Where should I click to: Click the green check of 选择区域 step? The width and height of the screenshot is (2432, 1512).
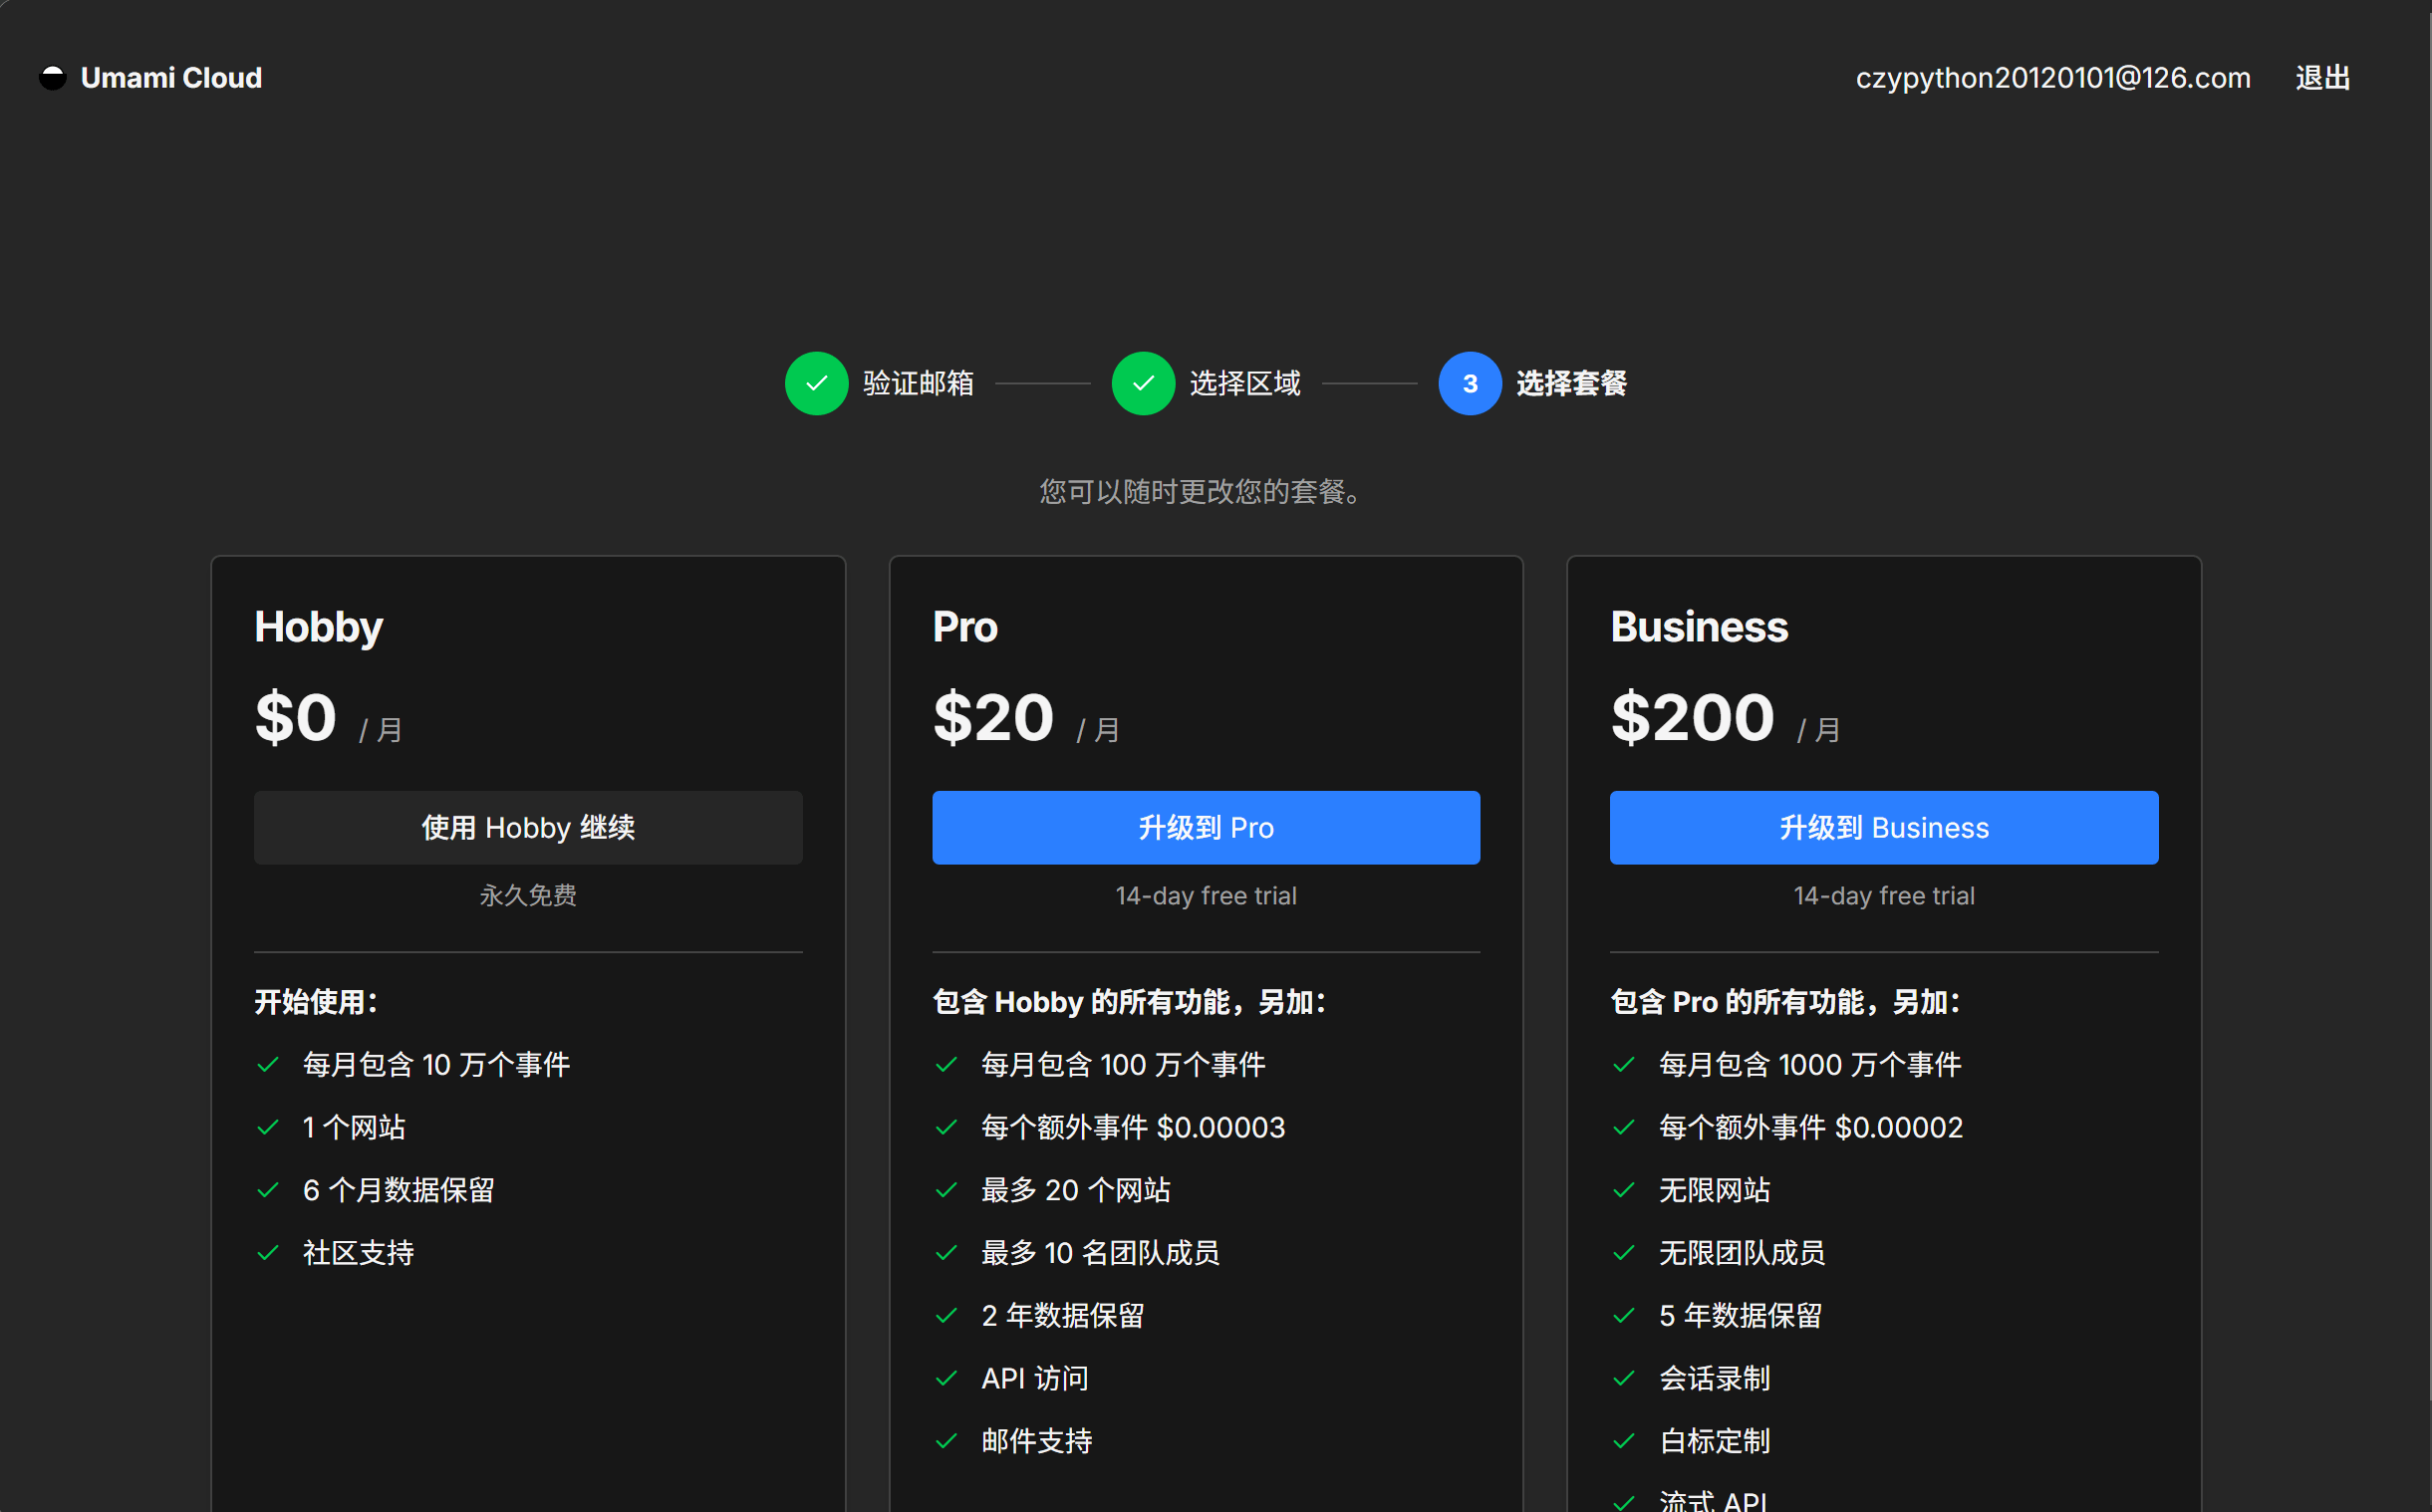(1143, 383)
